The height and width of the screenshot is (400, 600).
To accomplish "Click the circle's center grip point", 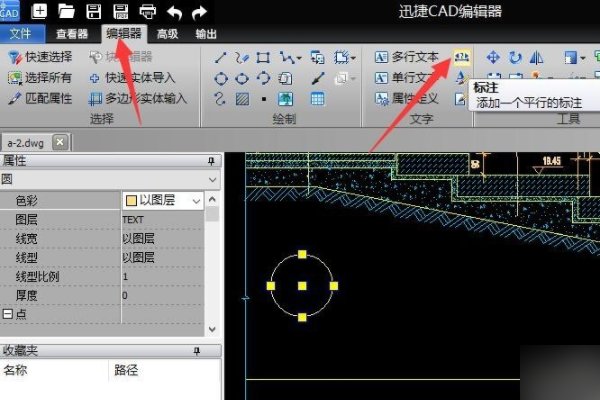I will coord(302,286).
